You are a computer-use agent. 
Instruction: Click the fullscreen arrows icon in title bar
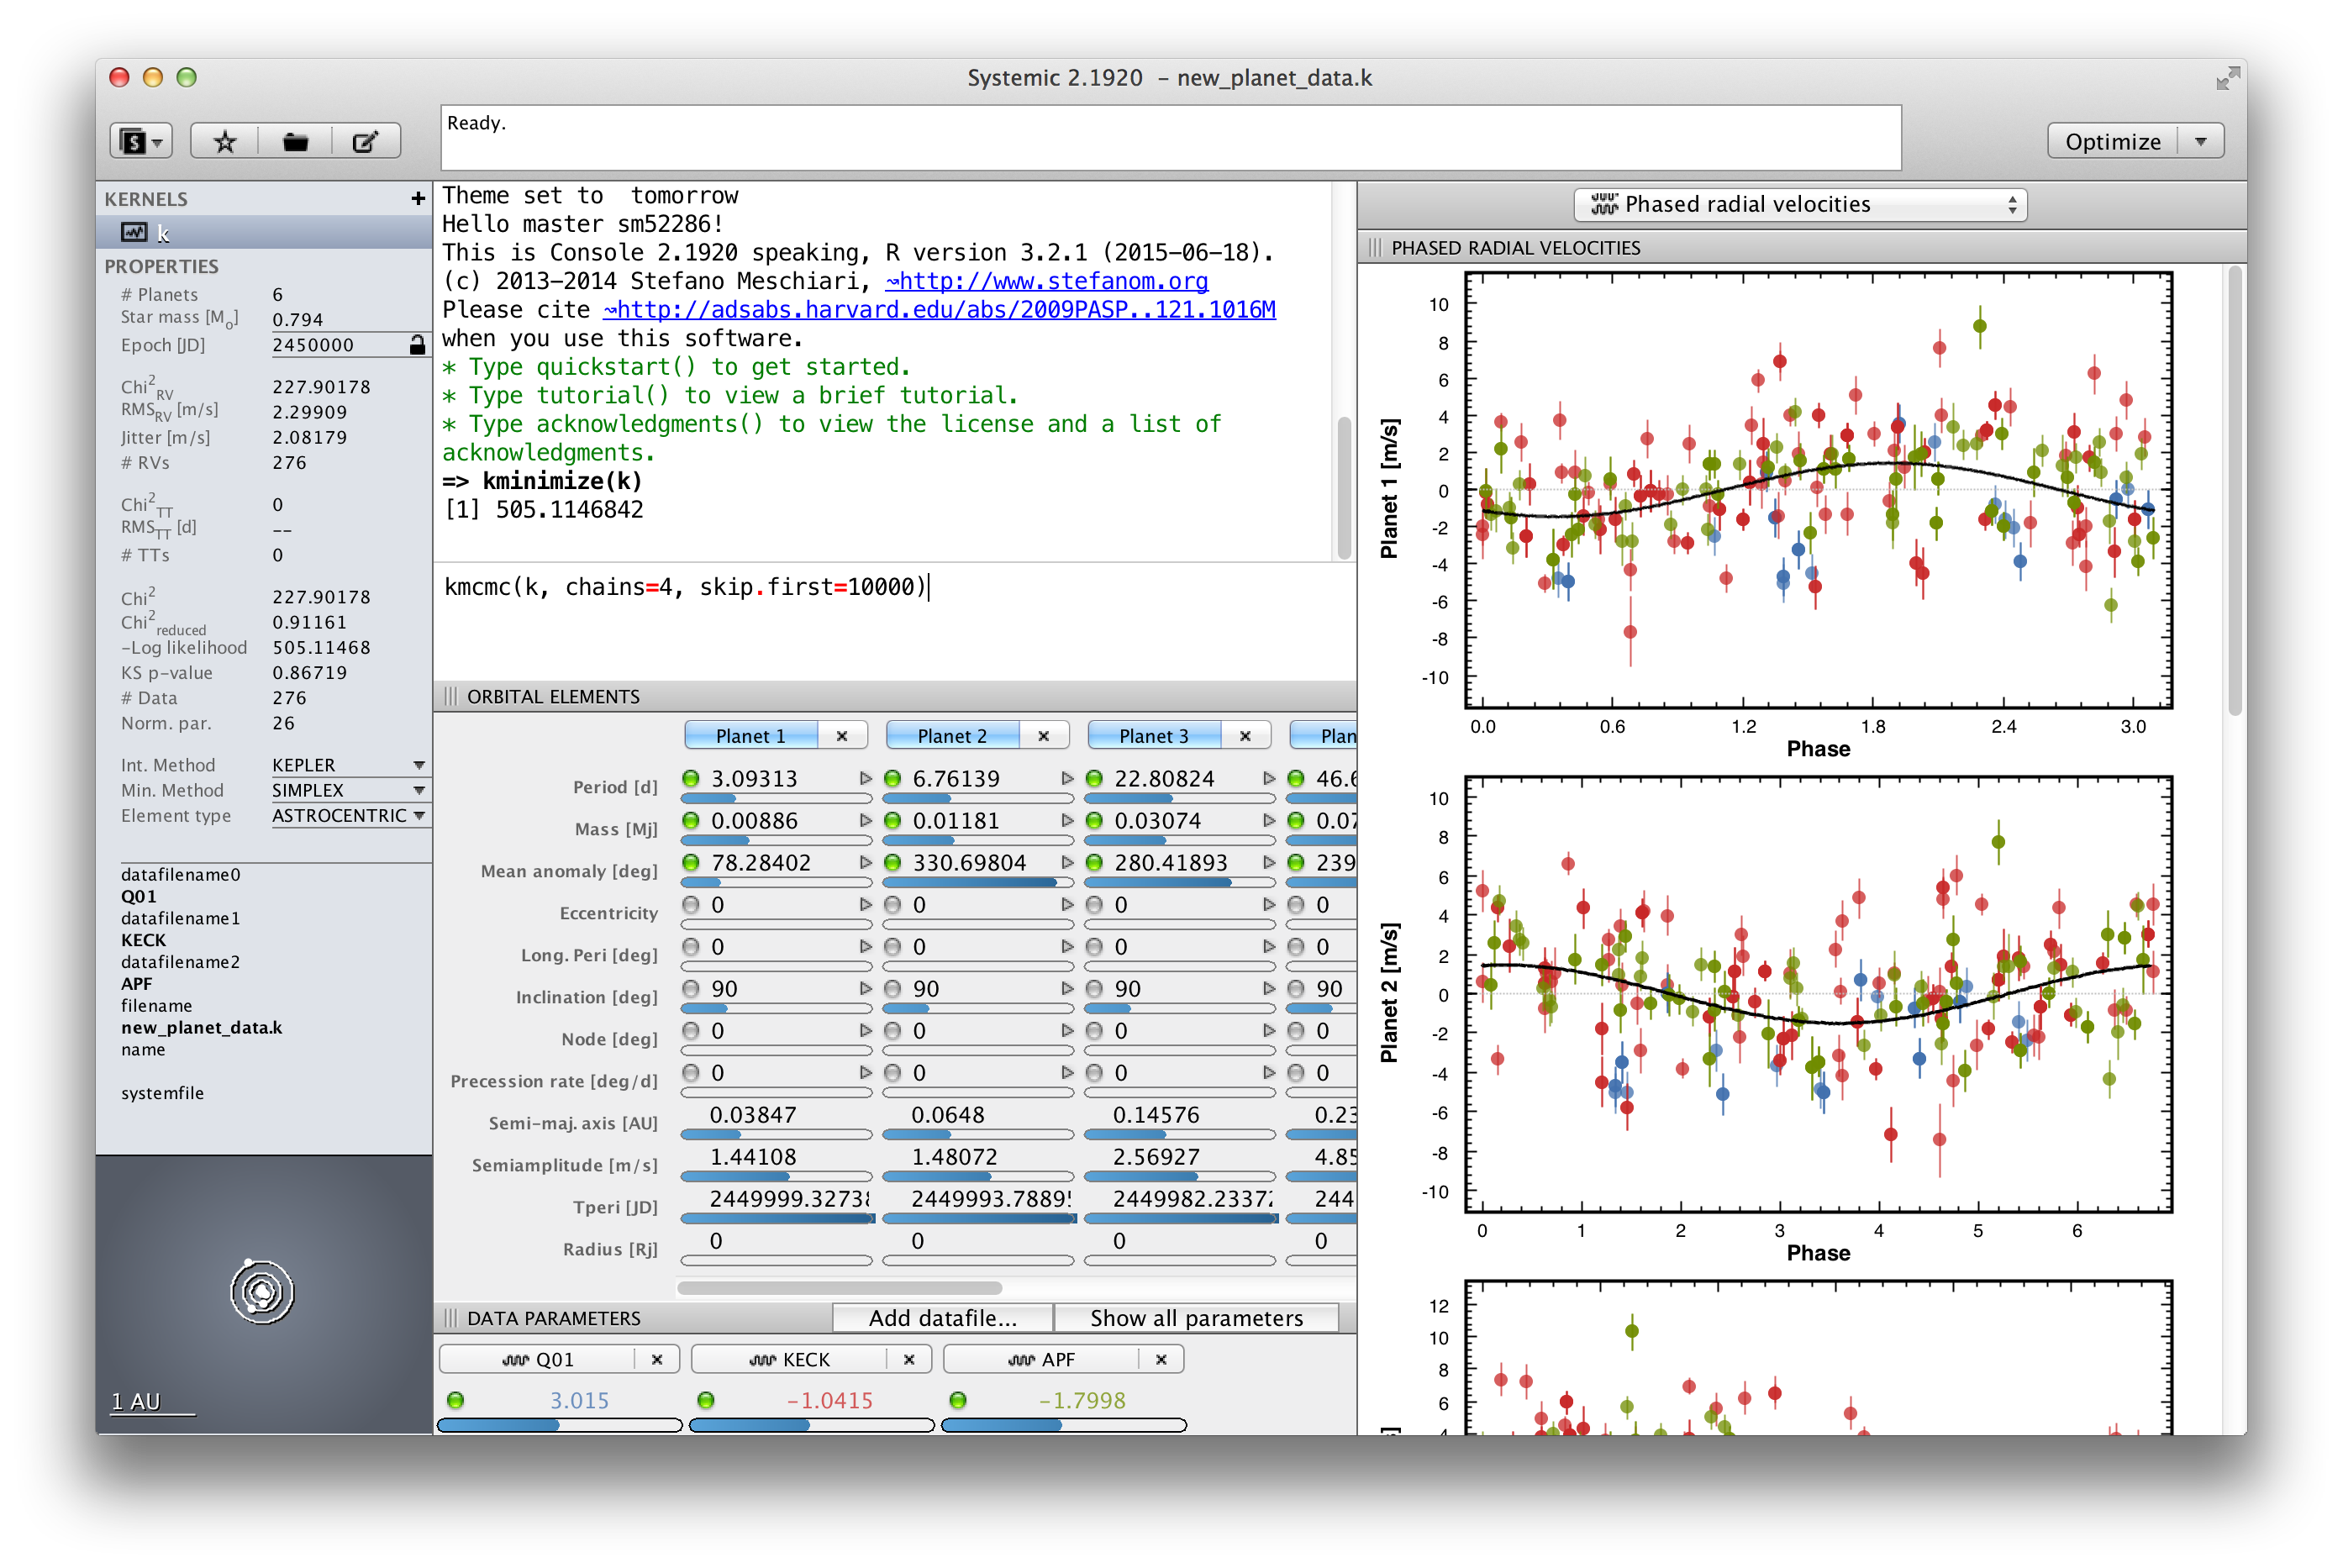click(x=2227, y=79)
